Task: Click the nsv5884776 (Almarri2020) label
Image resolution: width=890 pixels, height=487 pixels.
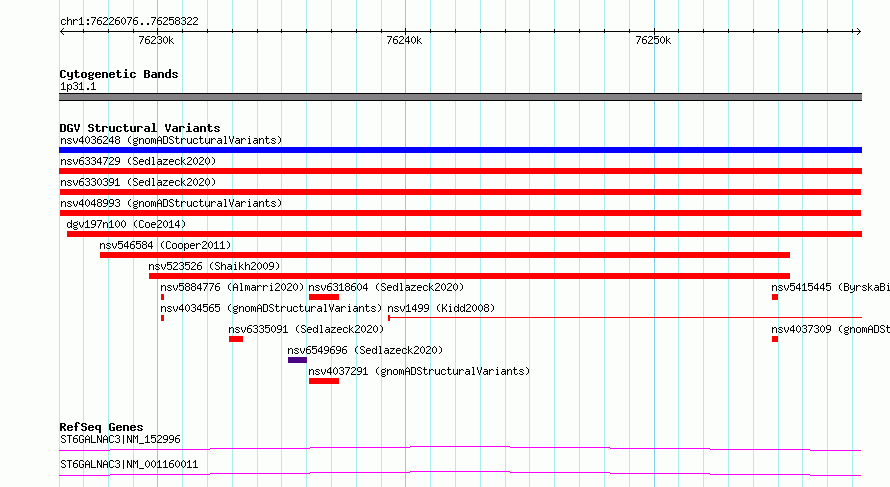Action: (x=232, y=287)
